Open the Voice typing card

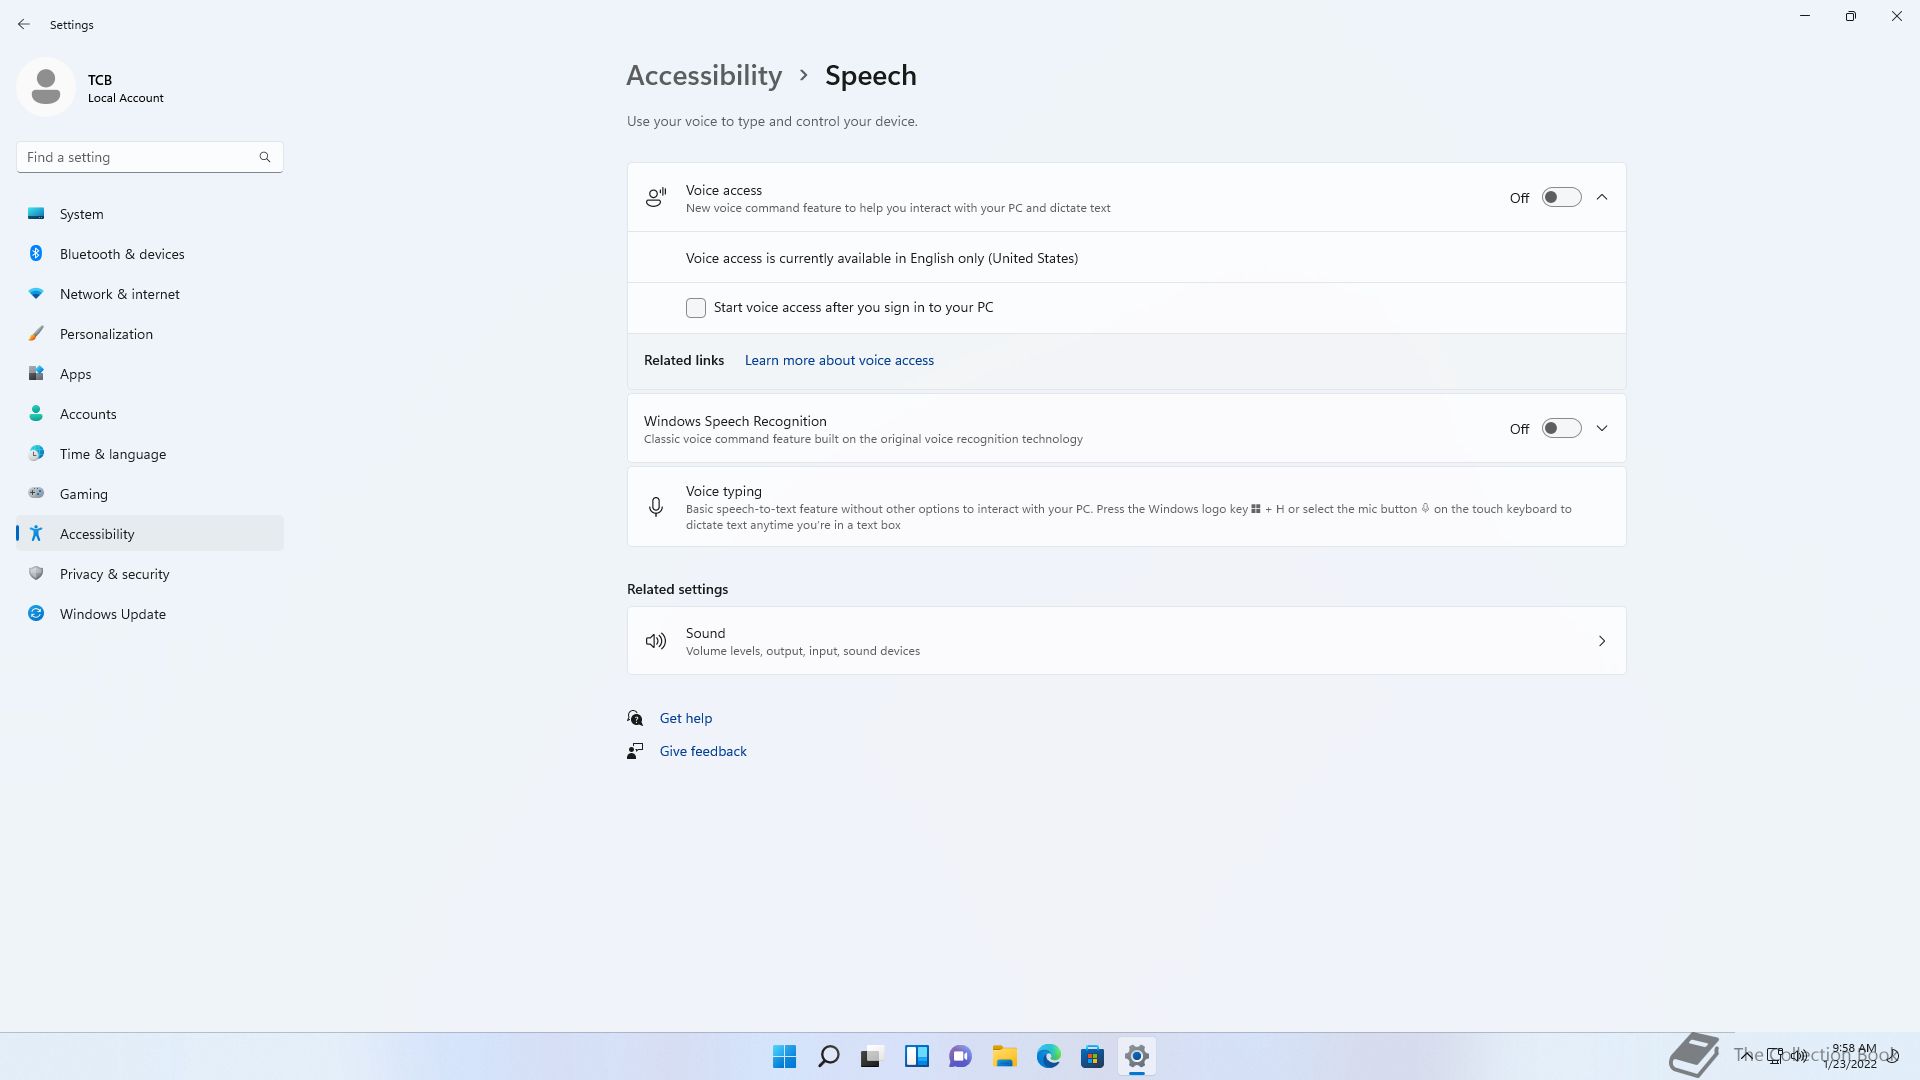pos(1127,507)
